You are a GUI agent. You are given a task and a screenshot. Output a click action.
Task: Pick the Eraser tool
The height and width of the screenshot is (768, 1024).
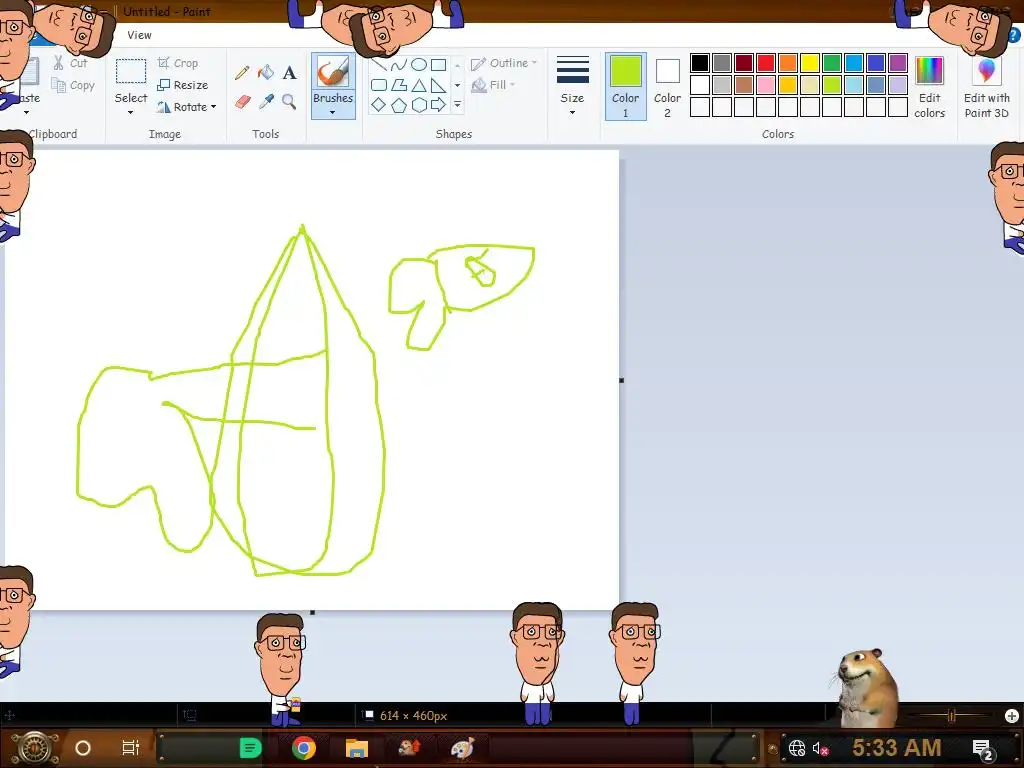[242, 102]
